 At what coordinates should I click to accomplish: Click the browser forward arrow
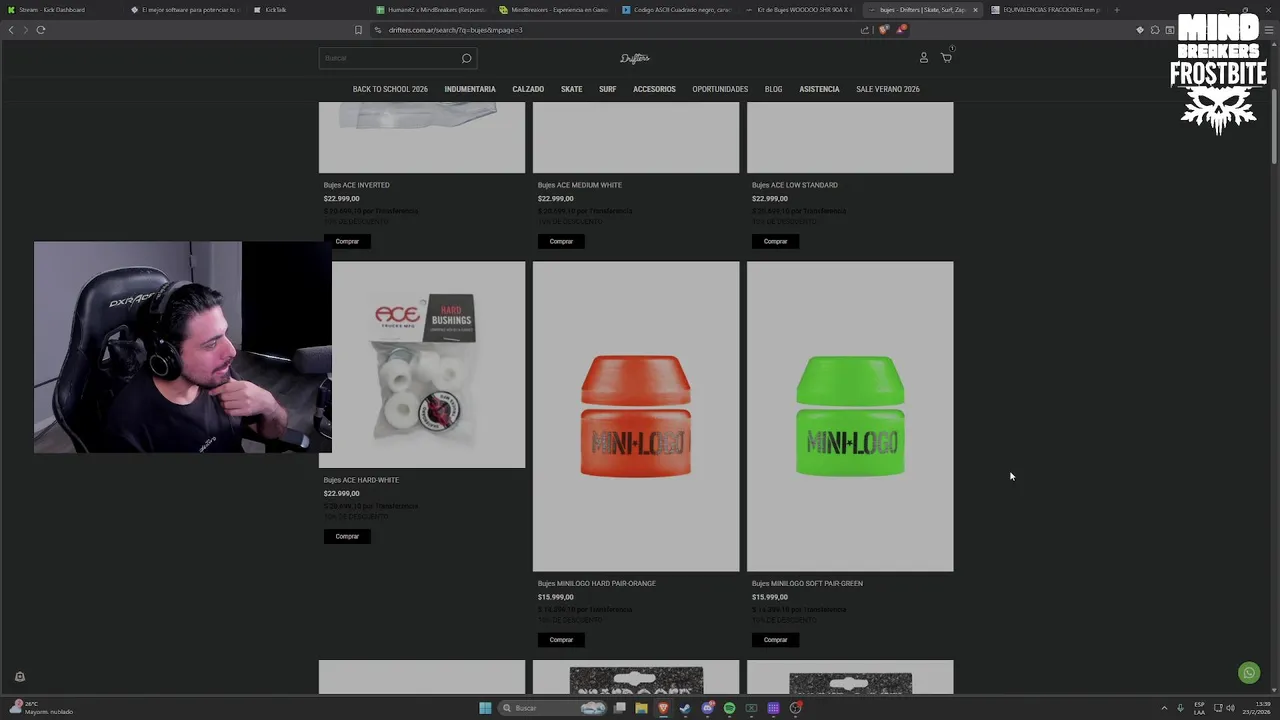(x=26, y=30)
